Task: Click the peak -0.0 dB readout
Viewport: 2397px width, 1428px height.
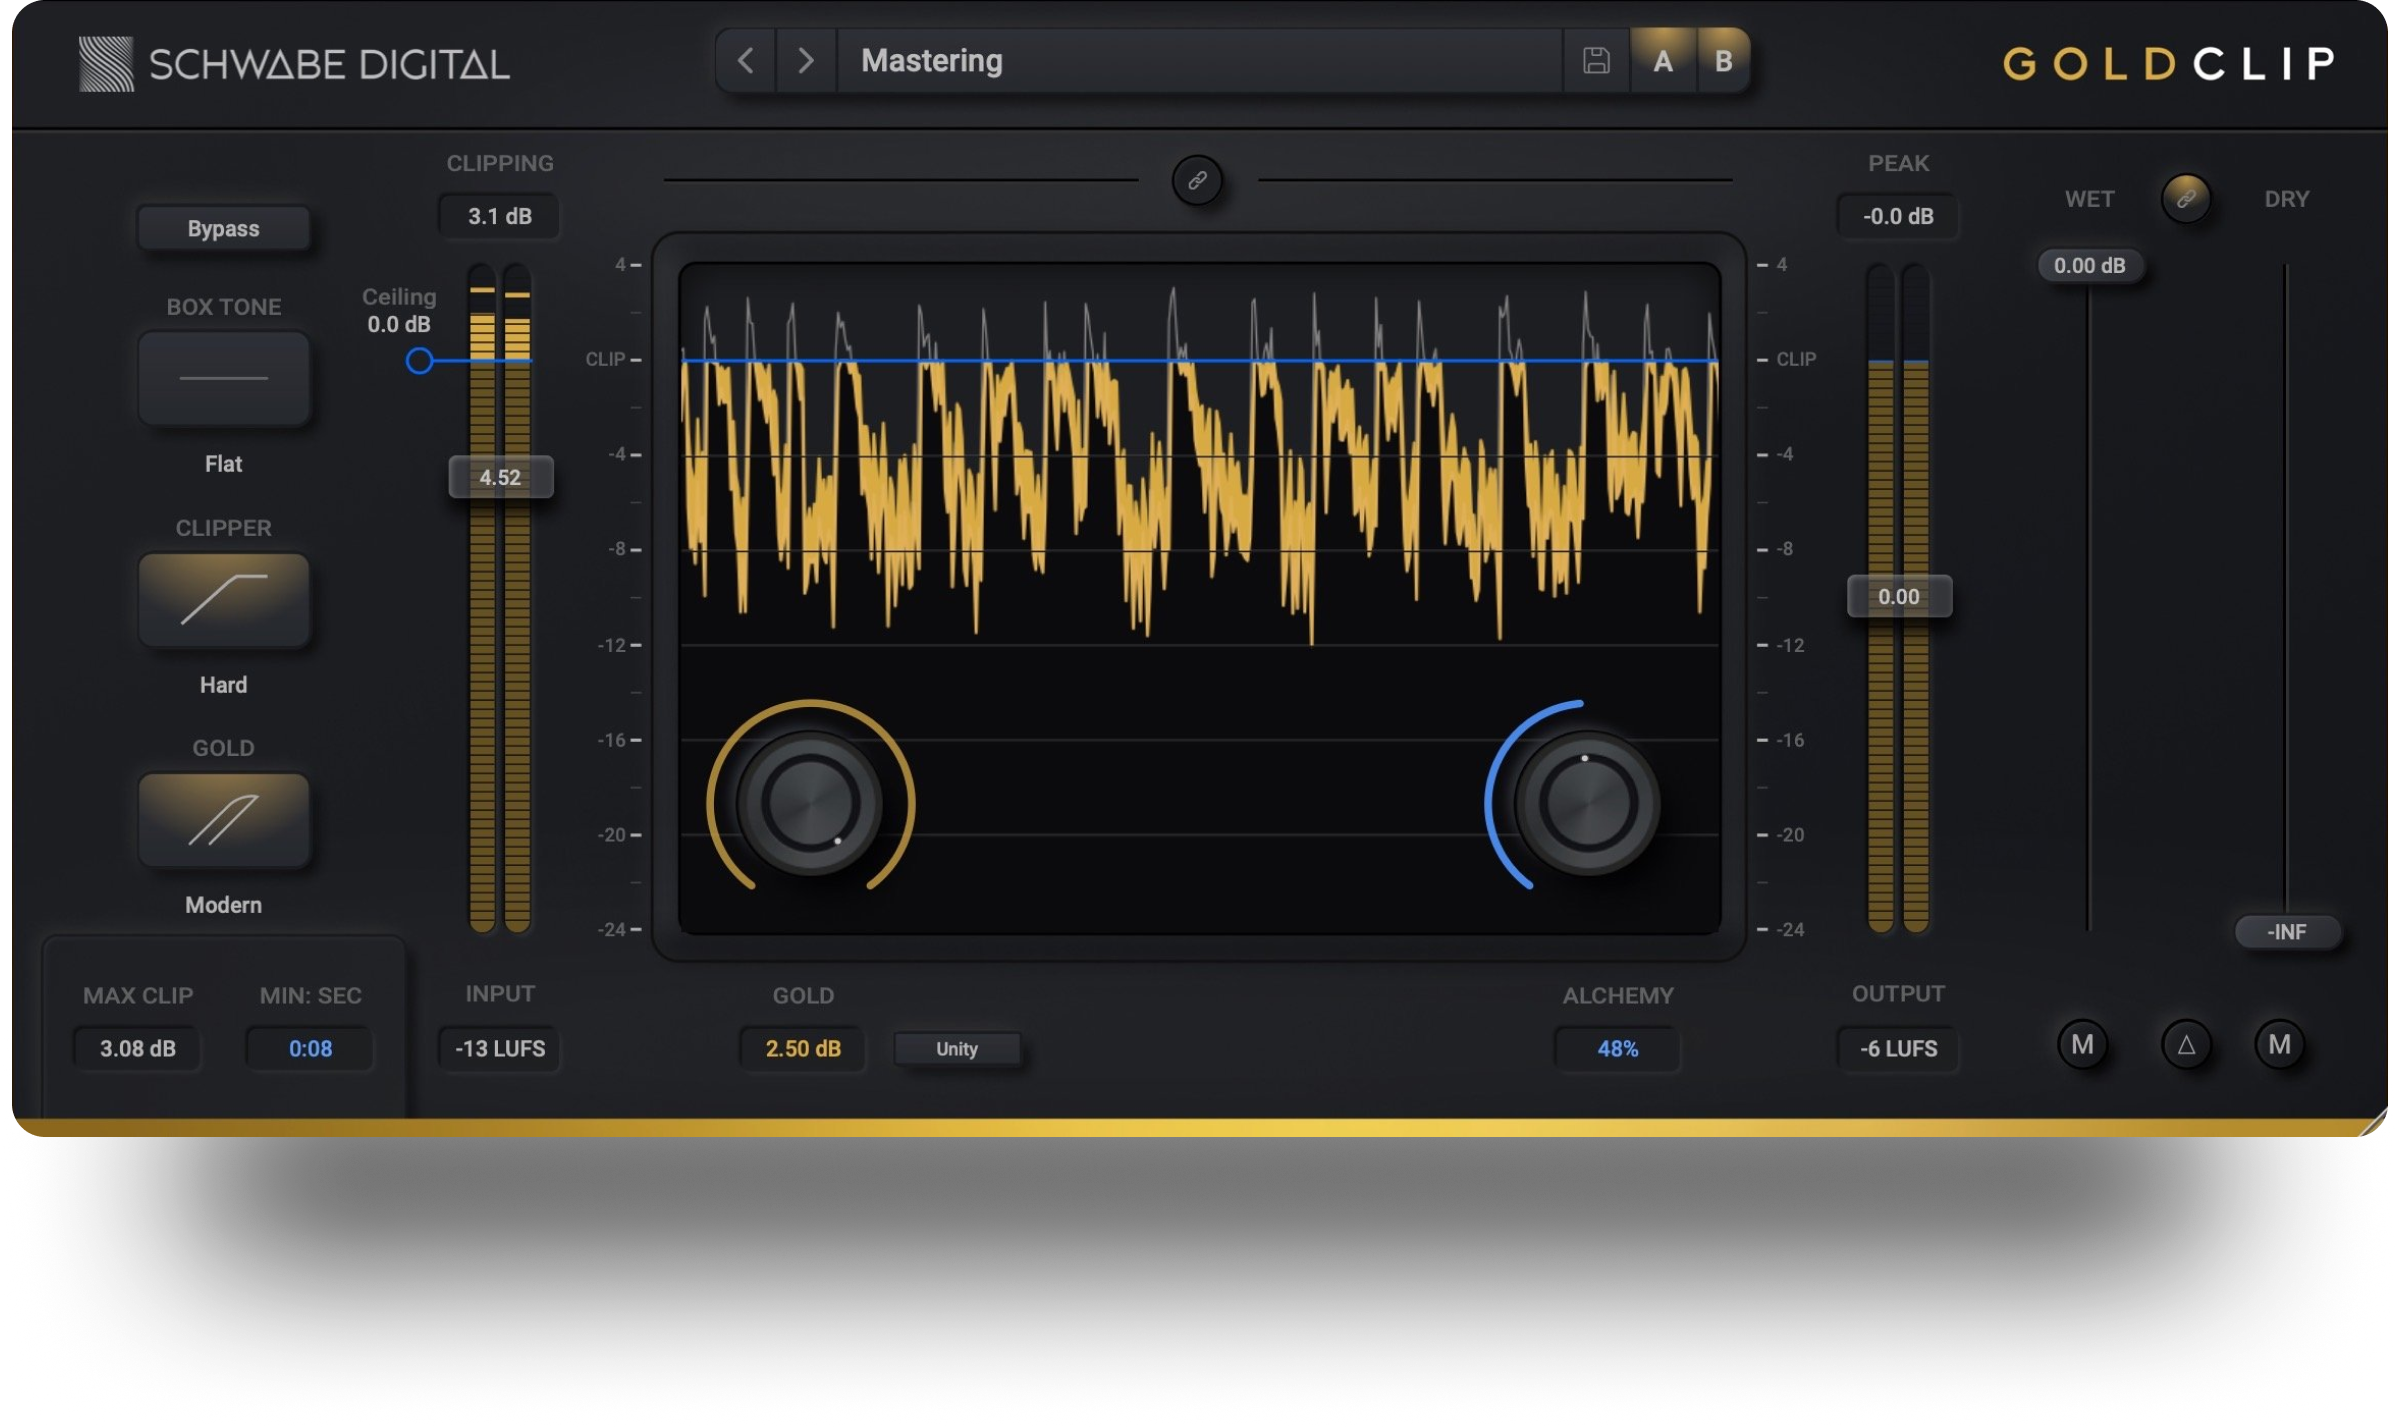Action: (x=1897, y=216)
